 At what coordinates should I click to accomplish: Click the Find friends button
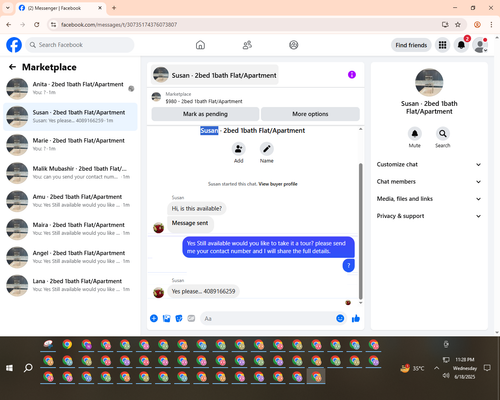coord(411,45)
